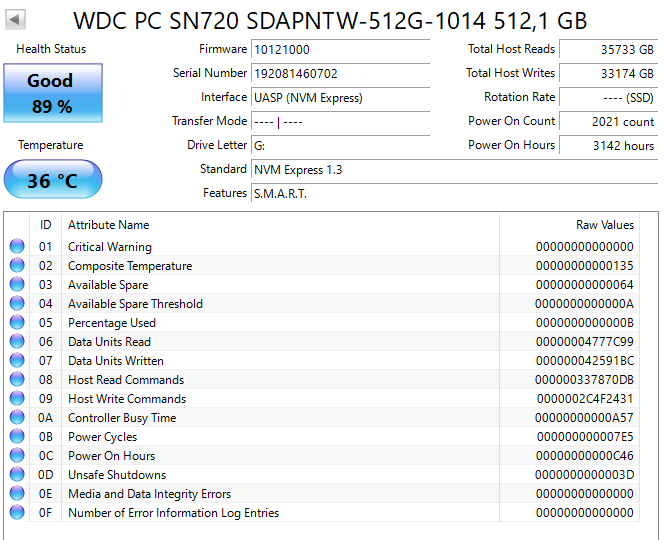
Task: Click the Raw Values column header
Action: [604, 225]
